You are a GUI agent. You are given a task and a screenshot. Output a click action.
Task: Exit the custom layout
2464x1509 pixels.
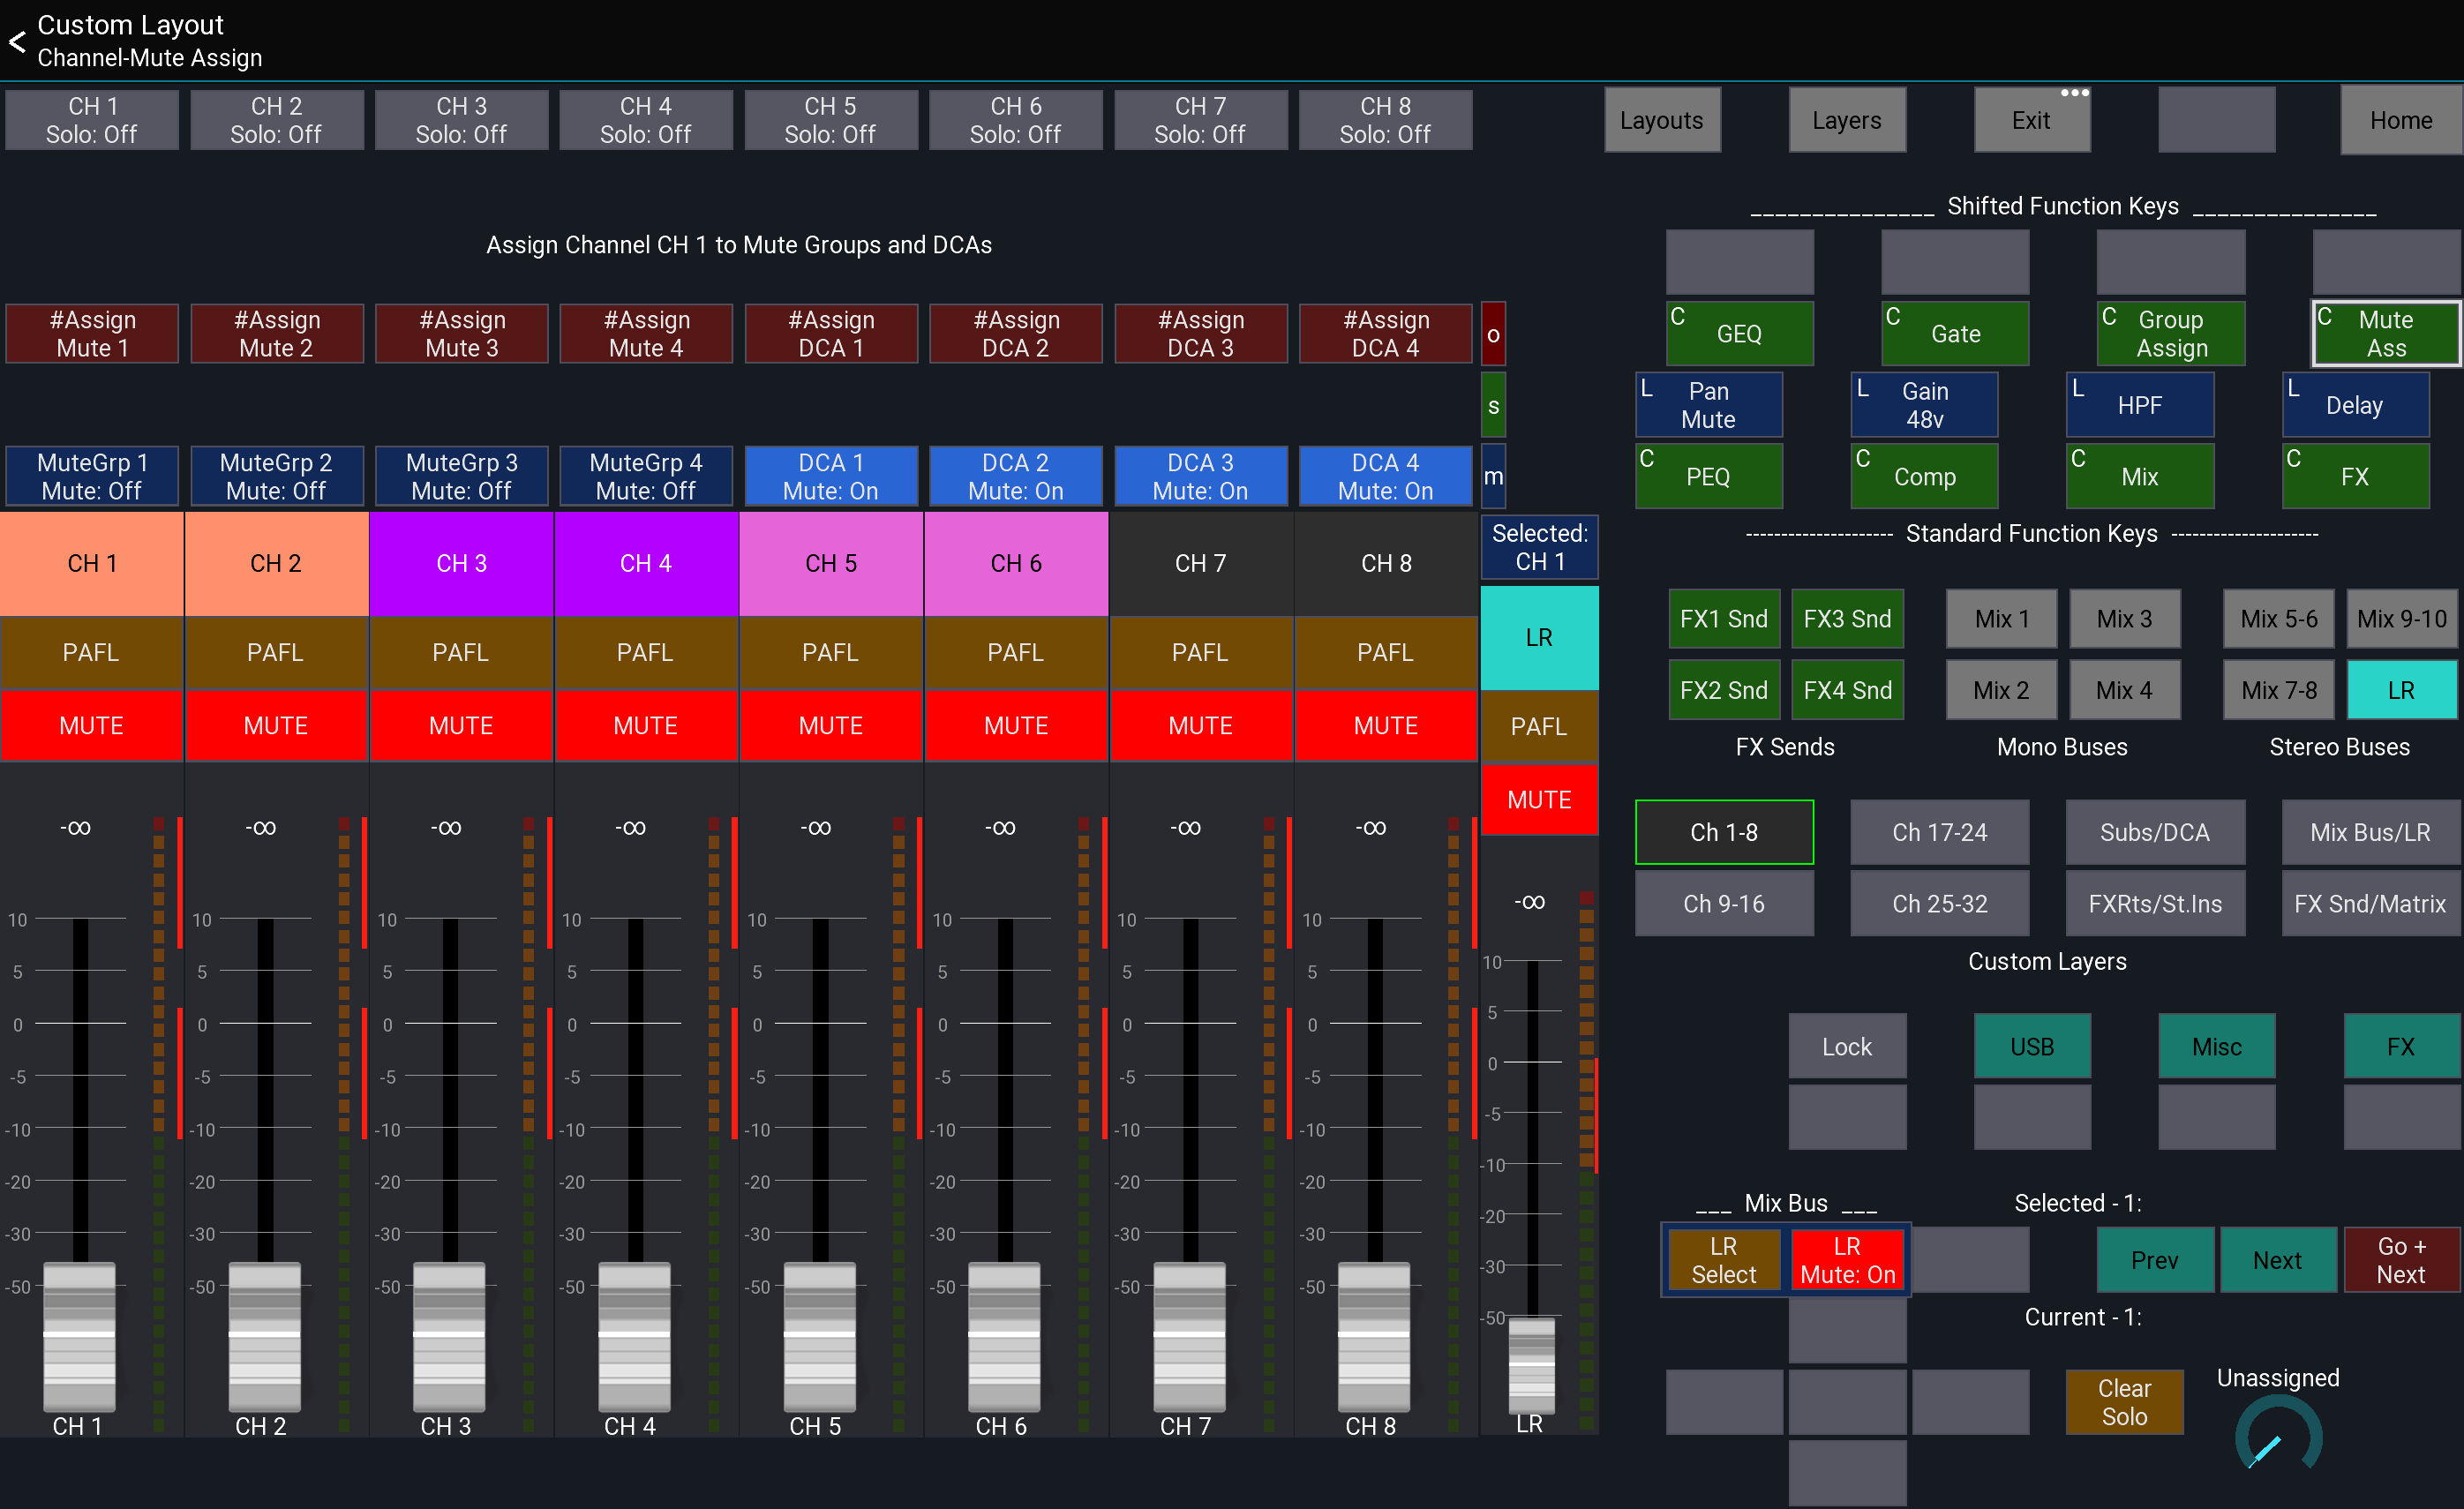tap(2031, 120)
